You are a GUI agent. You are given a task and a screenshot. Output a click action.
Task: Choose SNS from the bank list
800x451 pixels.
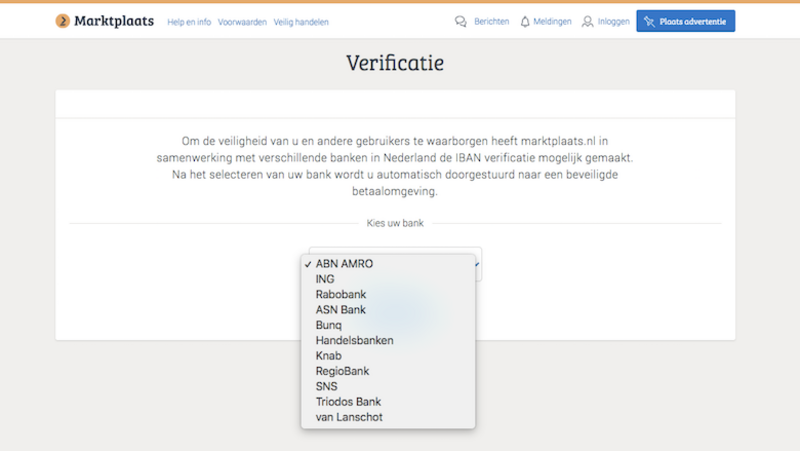coord(388,386)
